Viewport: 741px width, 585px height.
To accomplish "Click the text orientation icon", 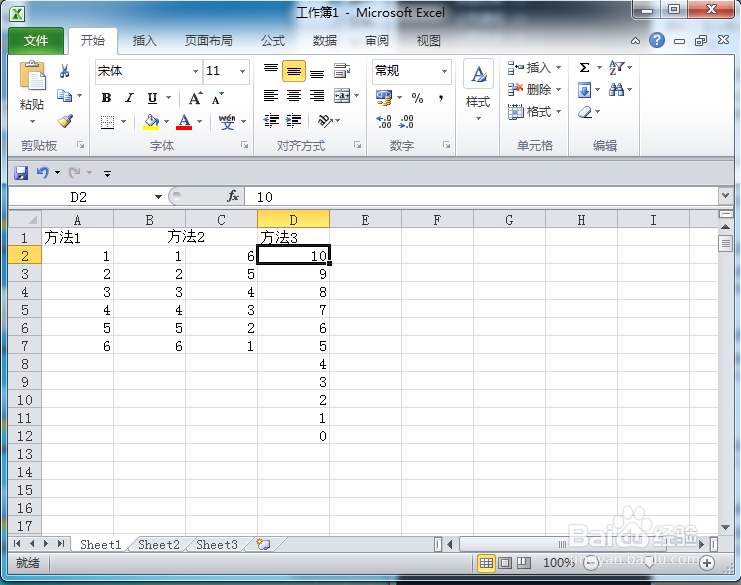I will (x=325, y=121).
